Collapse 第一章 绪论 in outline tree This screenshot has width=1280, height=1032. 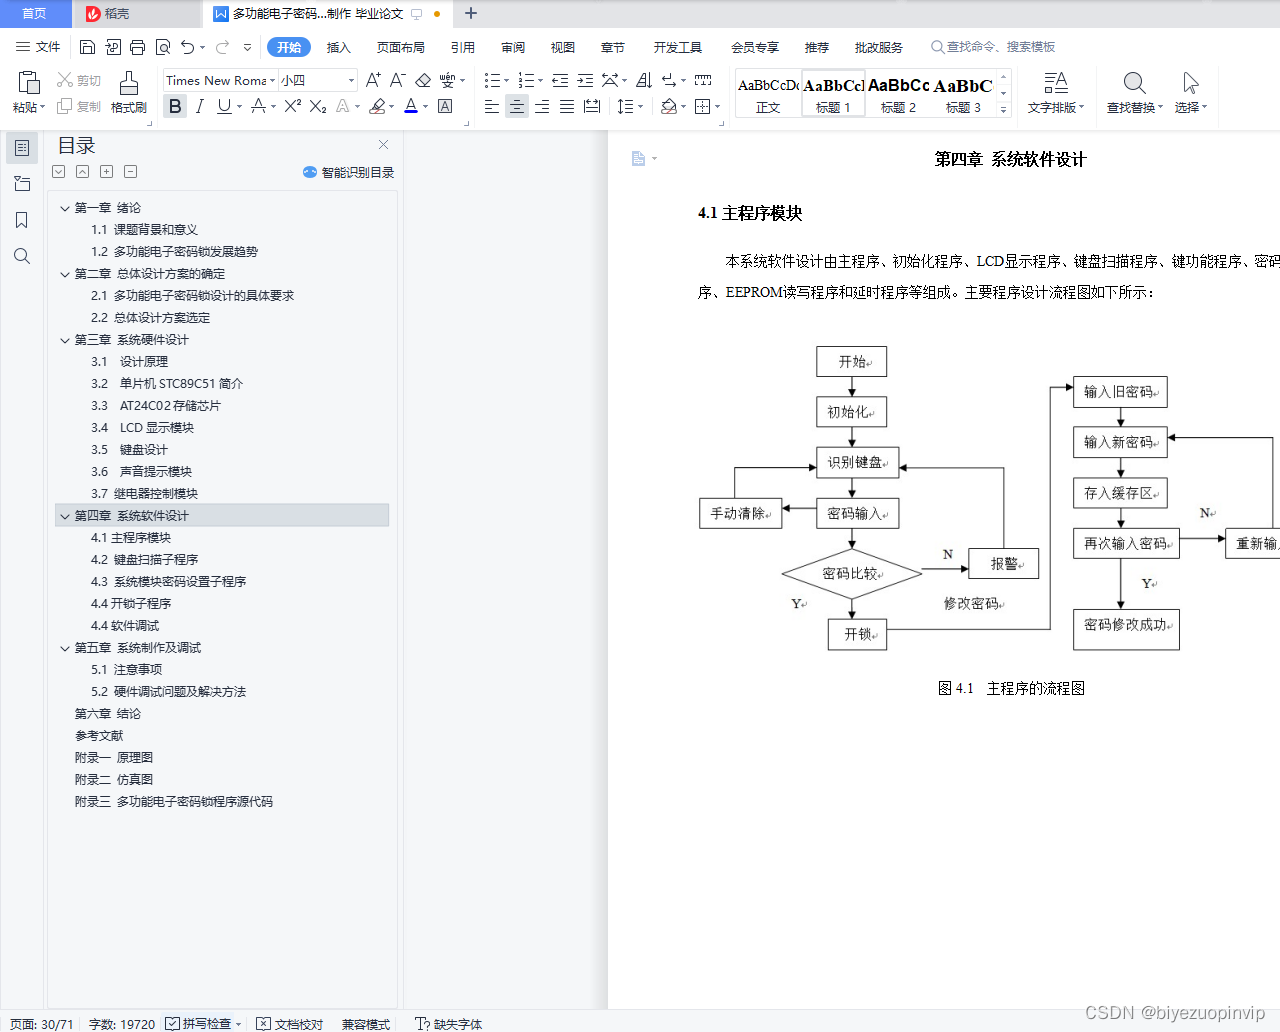click(65, 208)
